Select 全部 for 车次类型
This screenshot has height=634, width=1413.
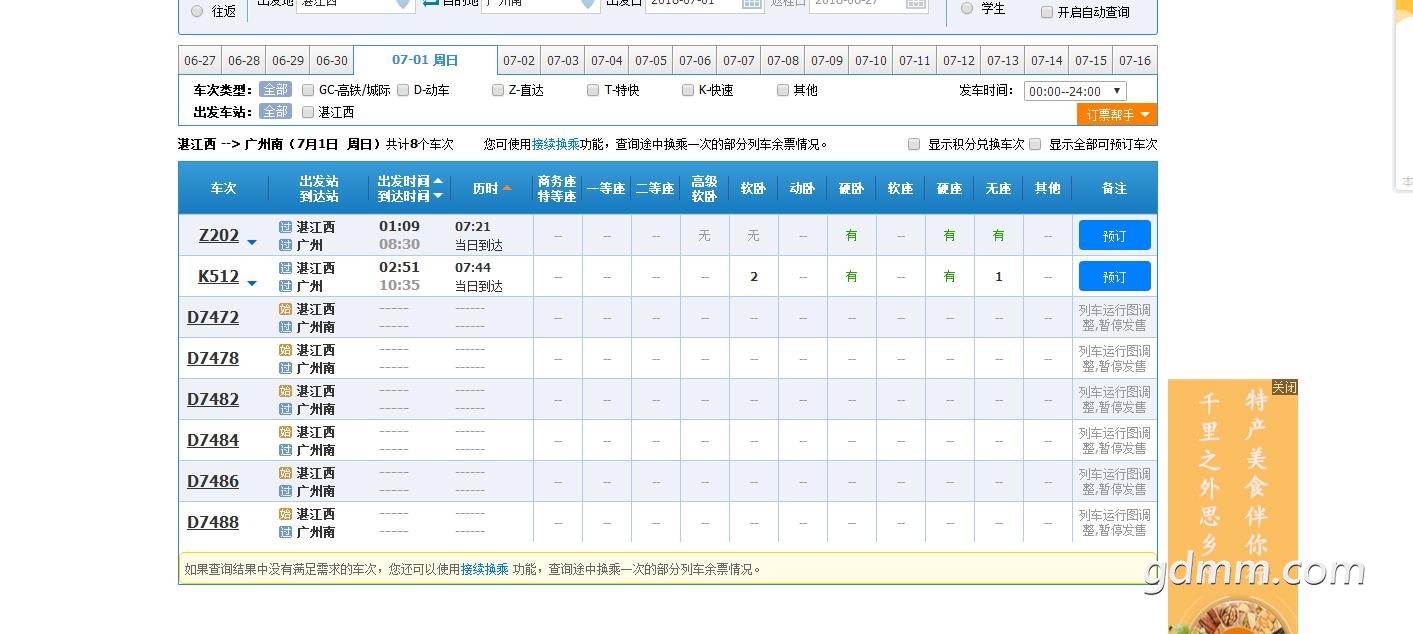[x=276, y=90]
